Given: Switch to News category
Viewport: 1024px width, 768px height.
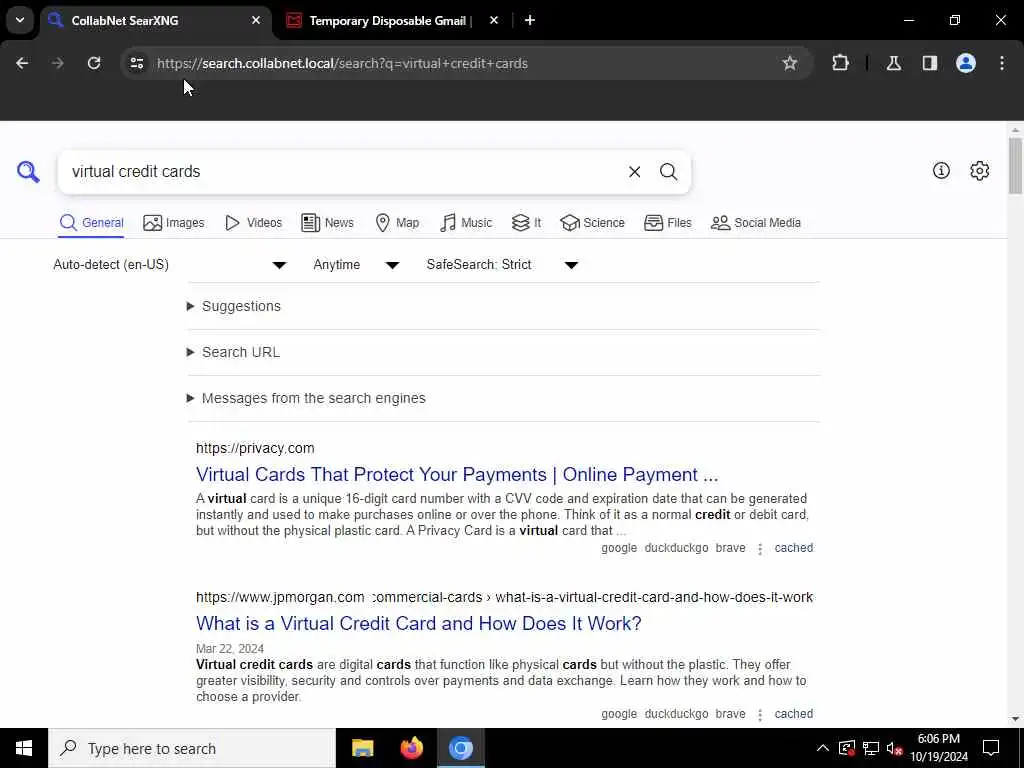Looking at the screenshot, I should (327, 223).
